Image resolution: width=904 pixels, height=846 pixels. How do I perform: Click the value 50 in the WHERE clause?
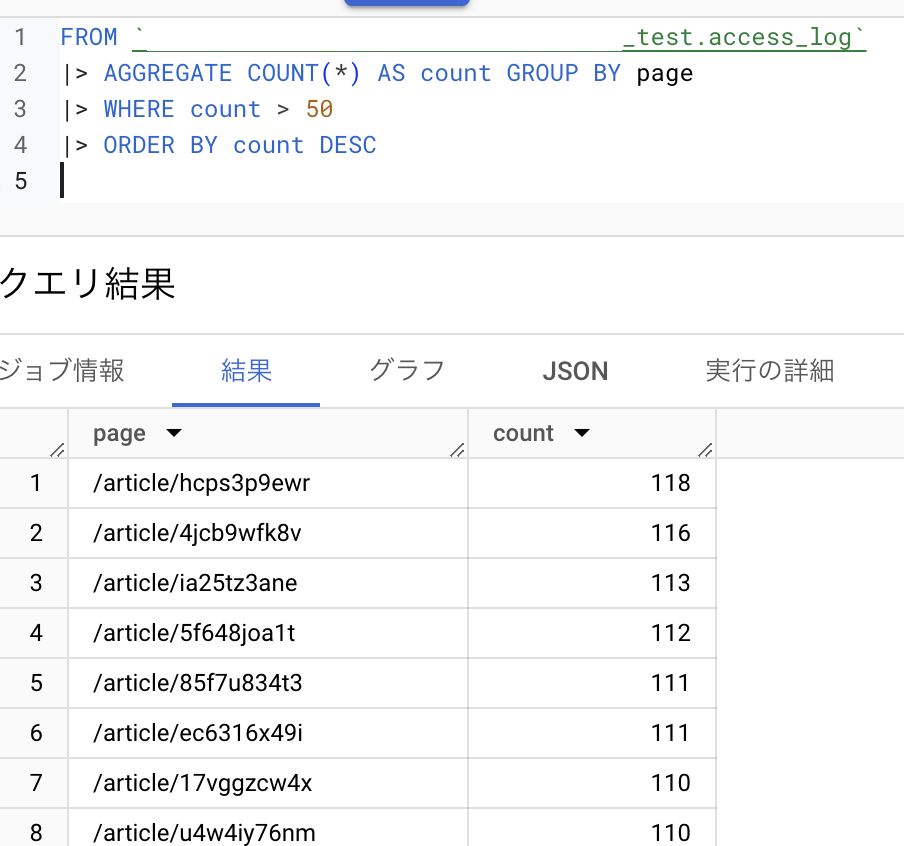(319, 109)
